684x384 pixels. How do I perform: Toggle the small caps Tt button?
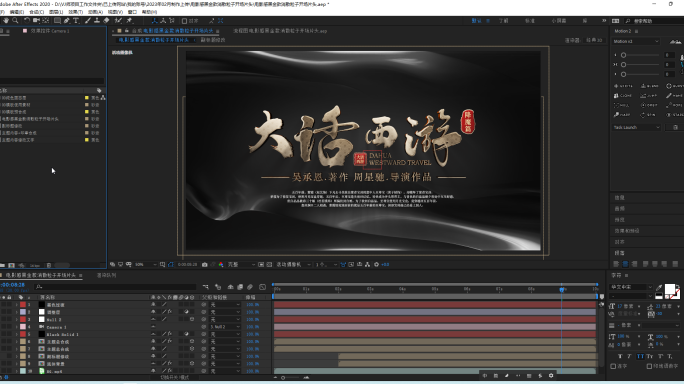tap(650, 356)
